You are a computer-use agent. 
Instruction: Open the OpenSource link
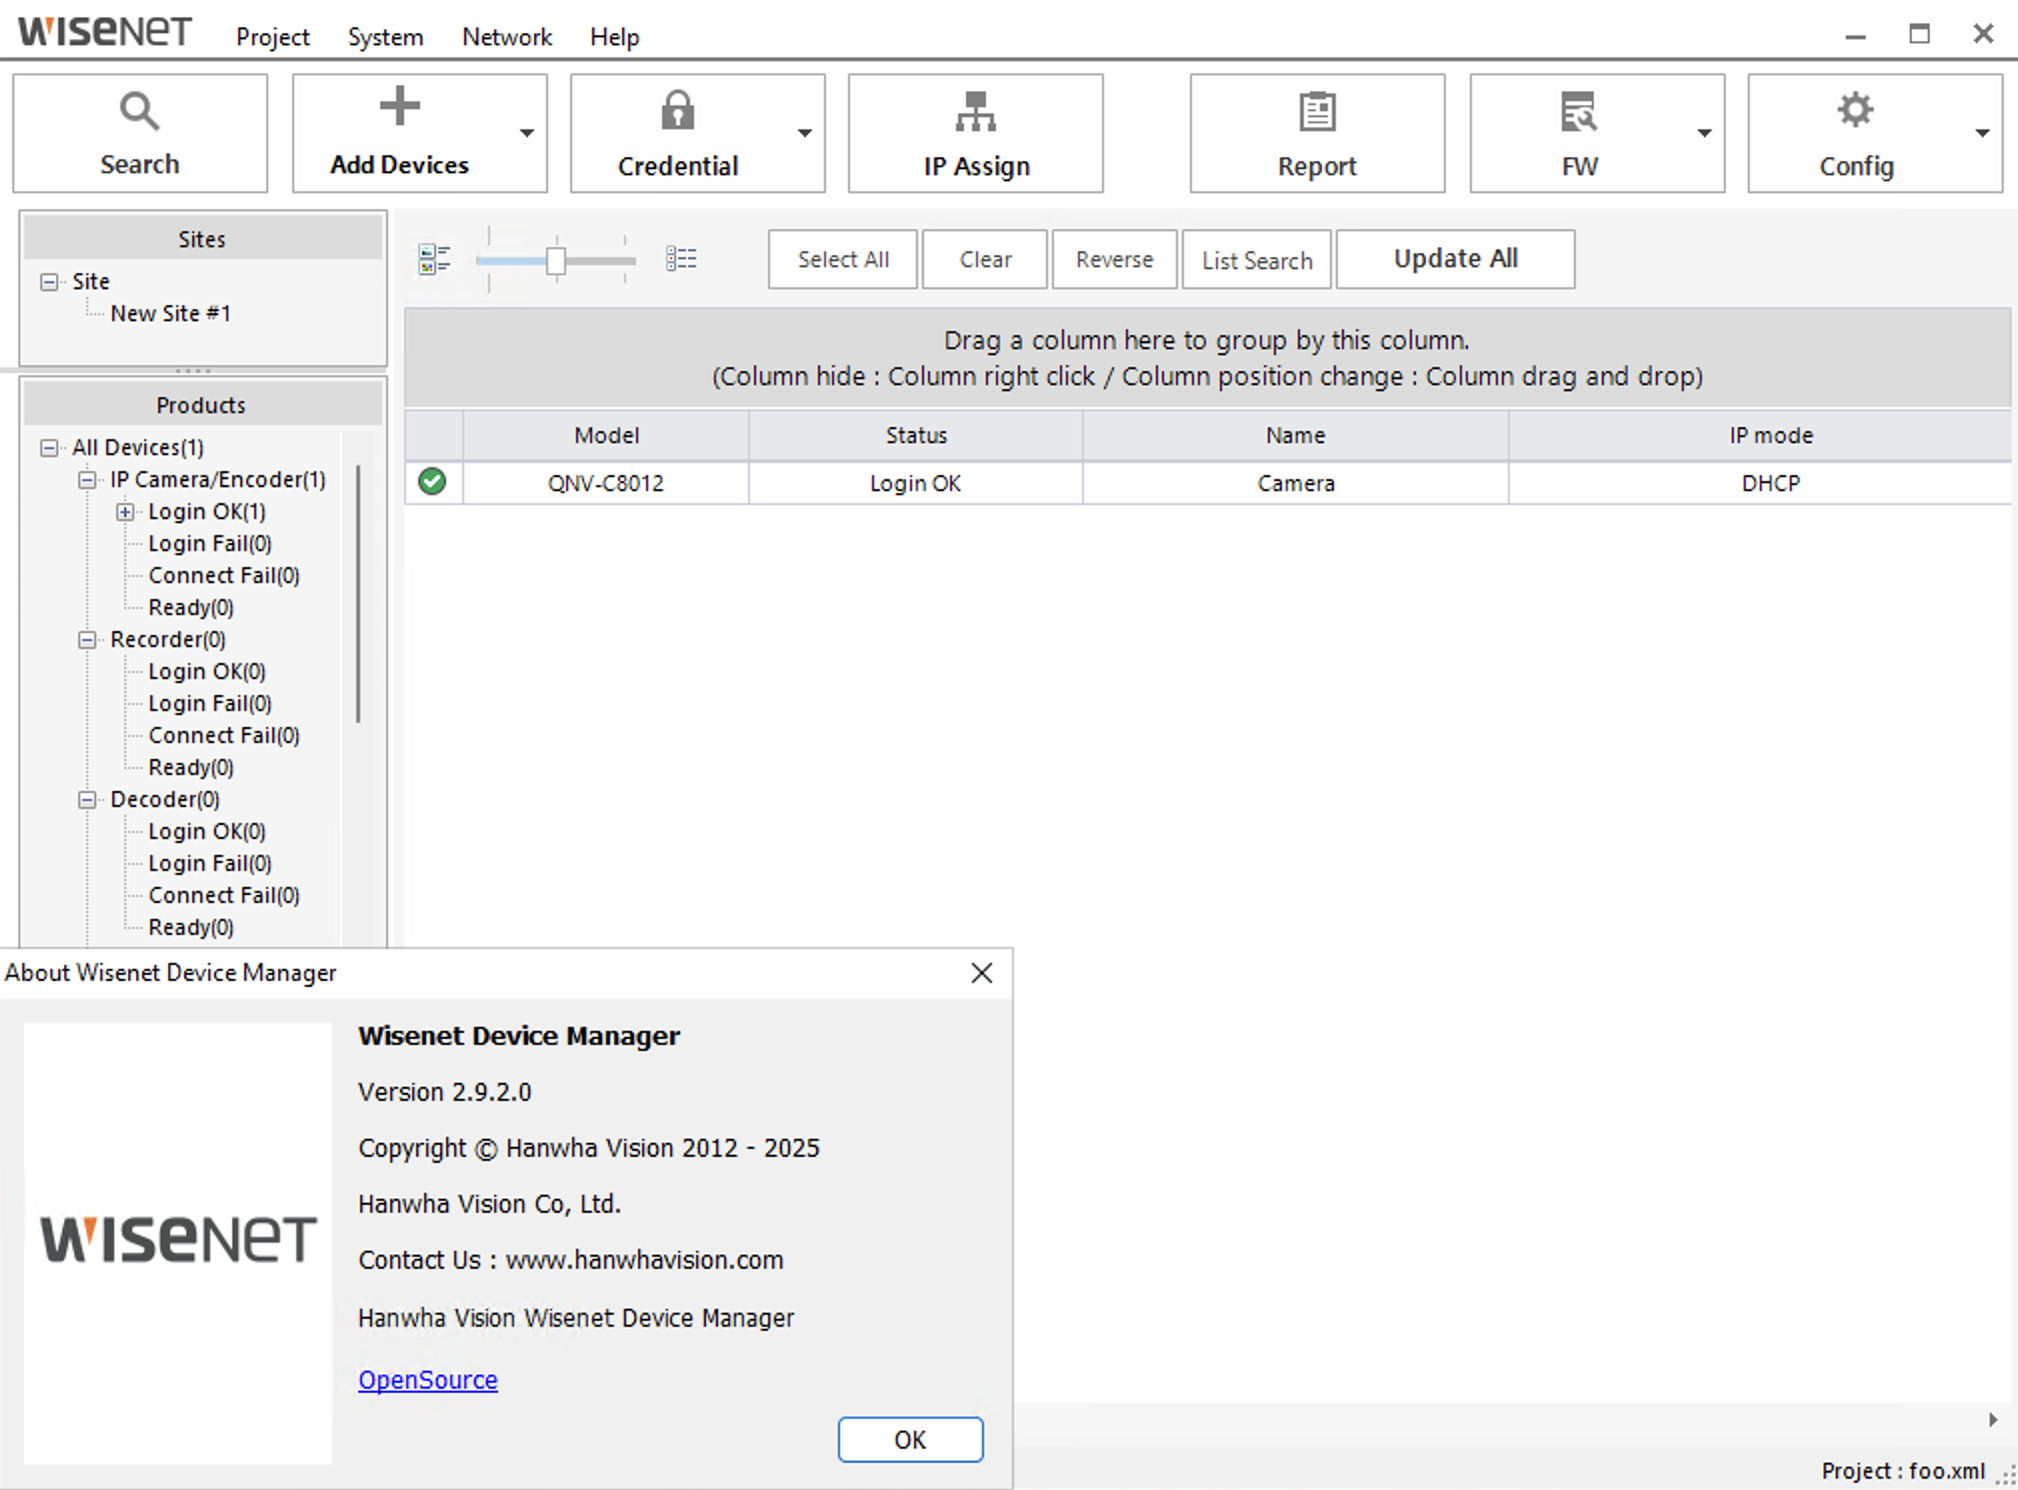tap(428, 1380)
